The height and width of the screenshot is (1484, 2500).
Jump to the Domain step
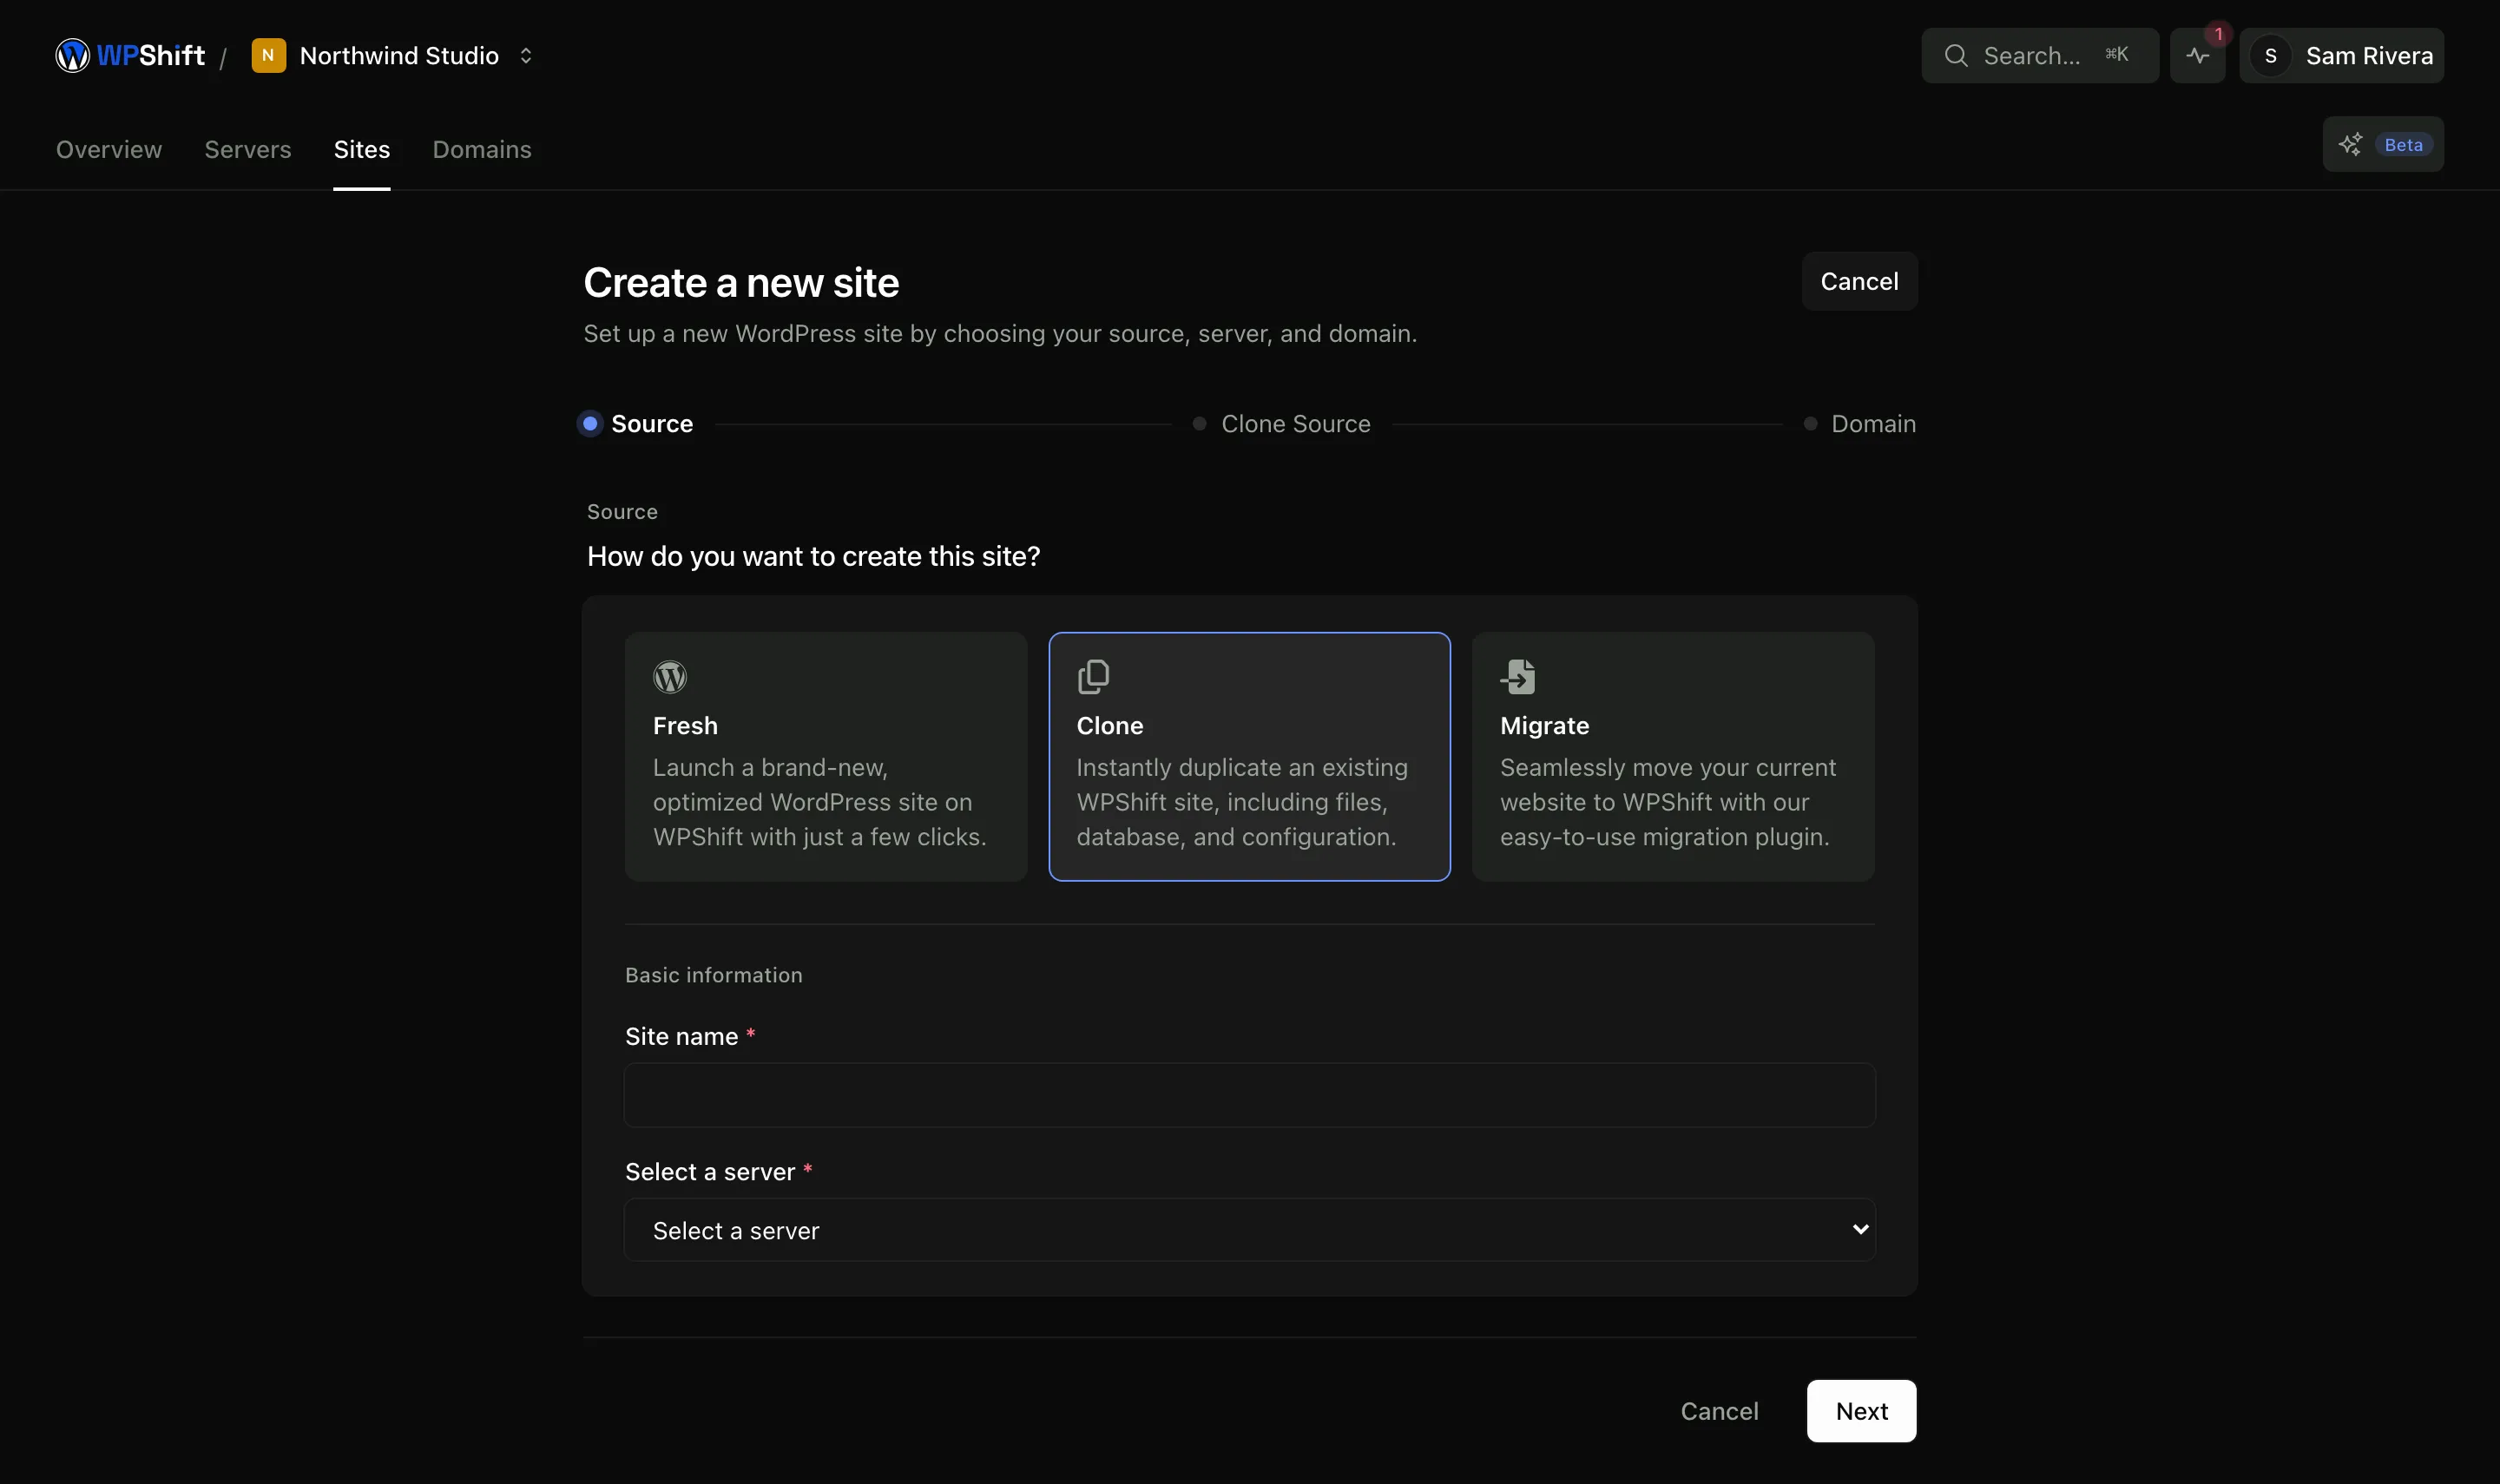coord(1860,424)
